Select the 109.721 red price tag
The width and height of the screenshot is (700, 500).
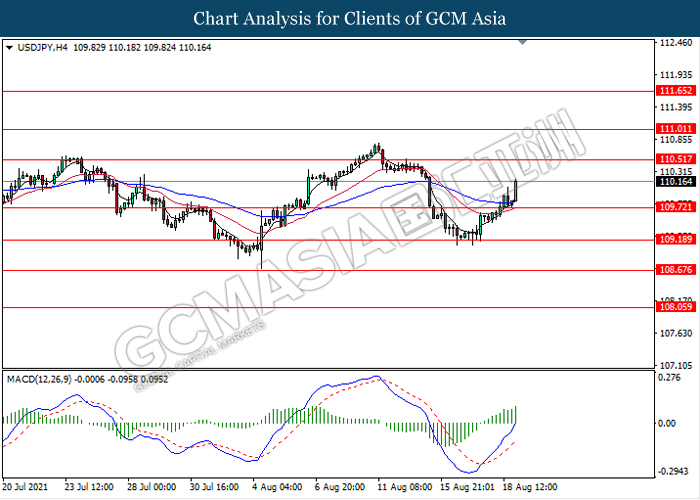[x=676, y=208]
